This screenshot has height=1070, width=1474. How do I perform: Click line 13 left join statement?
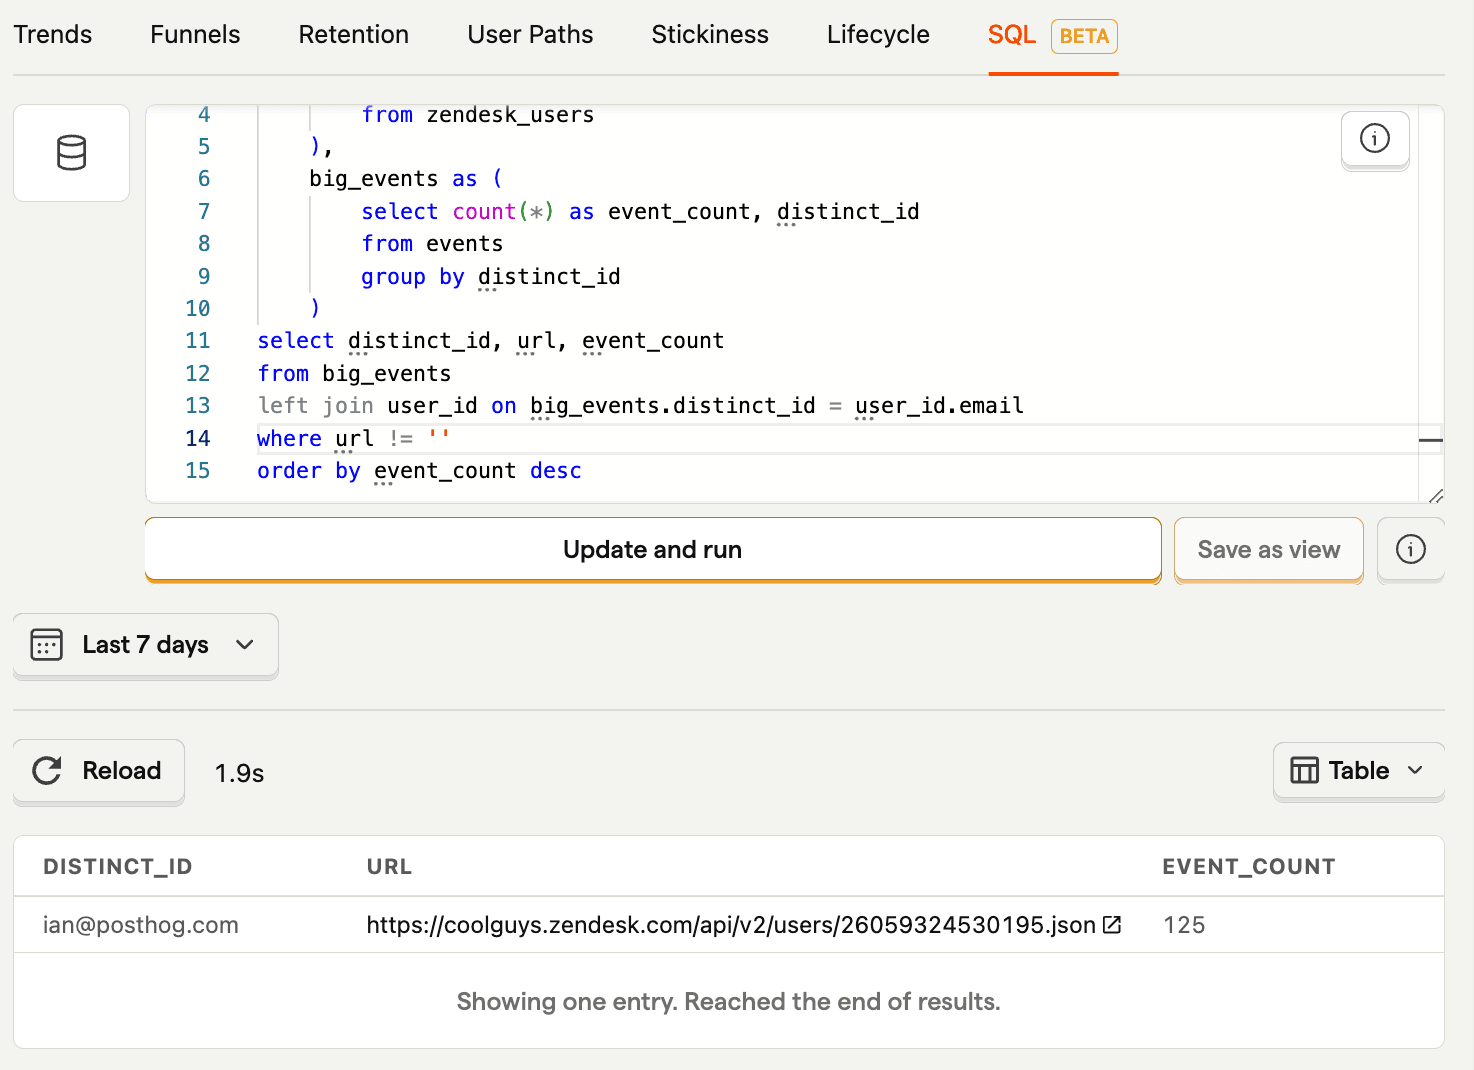pyautogui.click(x=641, y=406)
